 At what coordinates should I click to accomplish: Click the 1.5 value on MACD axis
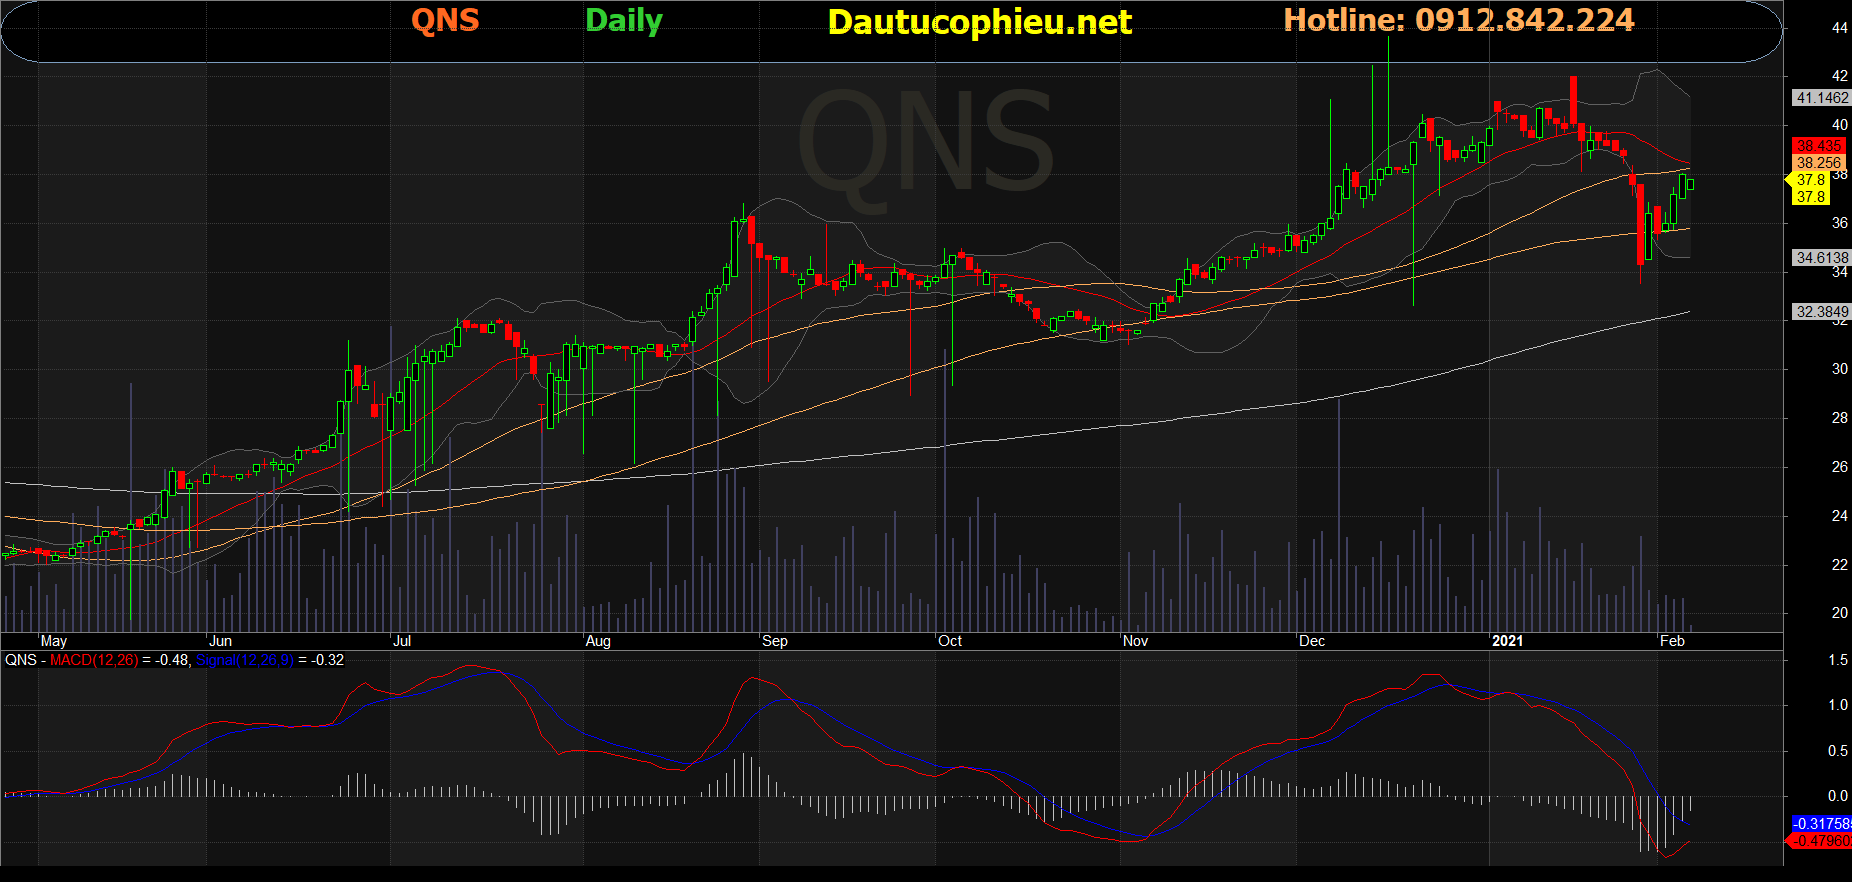click(x=1838, y=660)
